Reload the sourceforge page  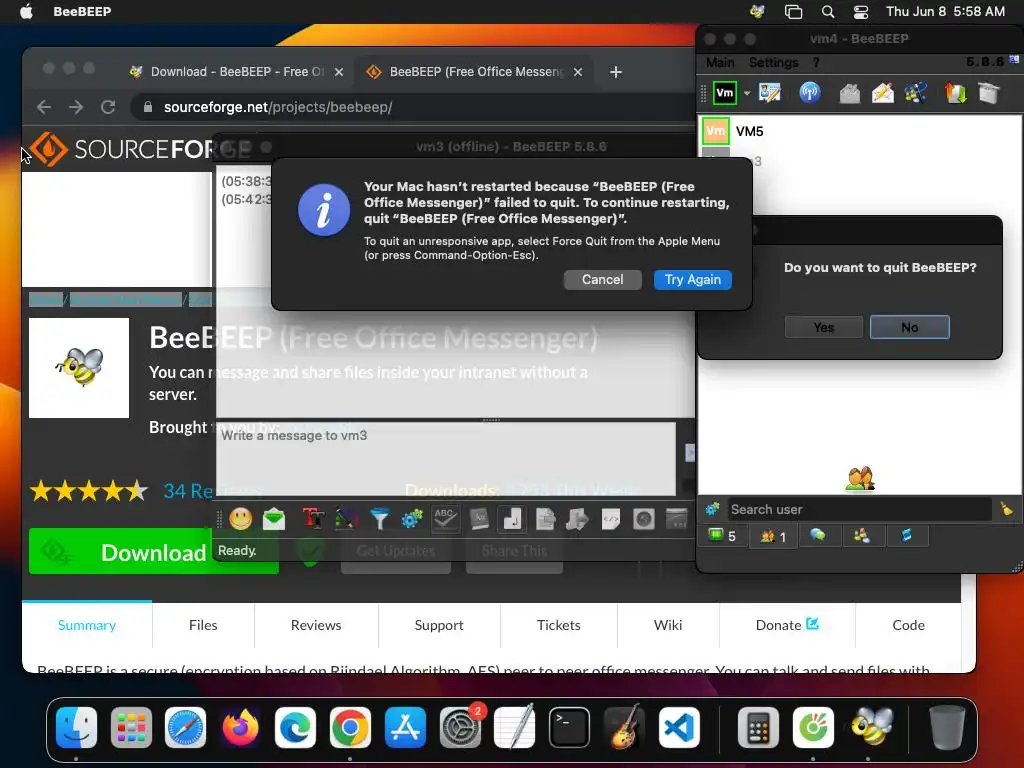(x=108, y=107)
